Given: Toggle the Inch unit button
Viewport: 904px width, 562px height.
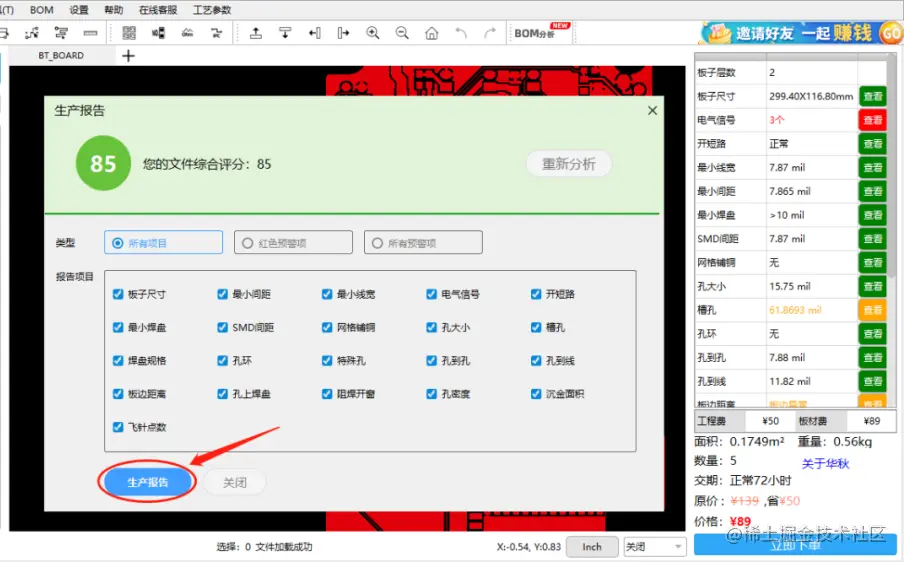Looking at the screenshot, I should [592, 546].
